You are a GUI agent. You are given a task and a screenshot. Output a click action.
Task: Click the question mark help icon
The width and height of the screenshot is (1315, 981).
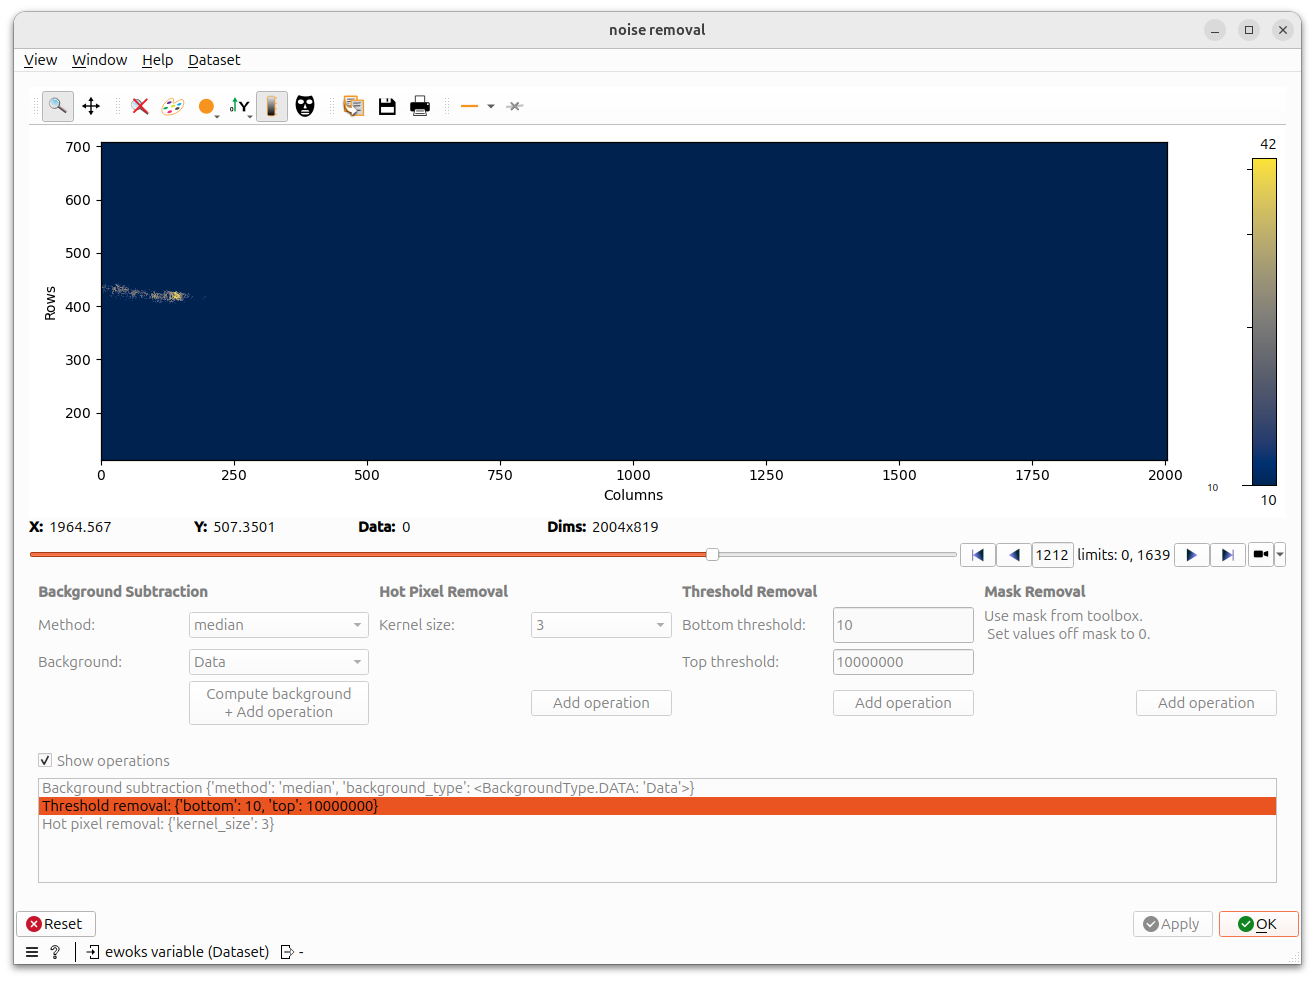55,952
